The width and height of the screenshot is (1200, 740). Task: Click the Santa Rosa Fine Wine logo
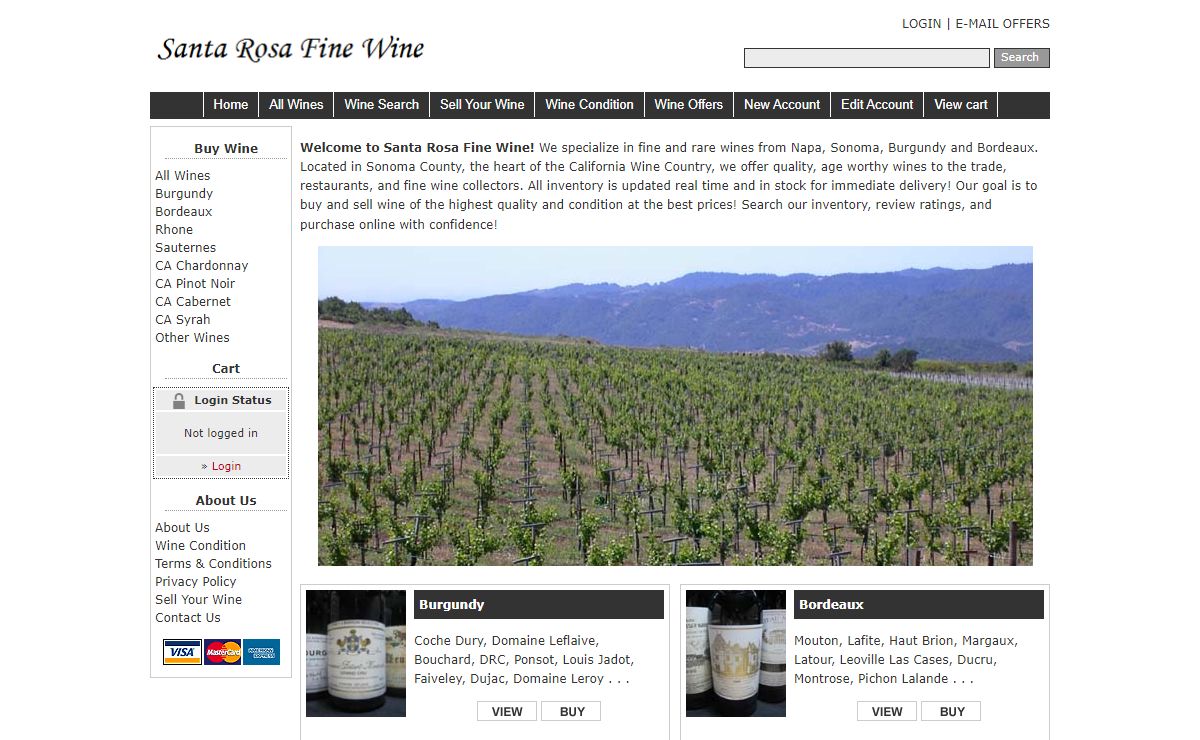click(x=291, y=49)
